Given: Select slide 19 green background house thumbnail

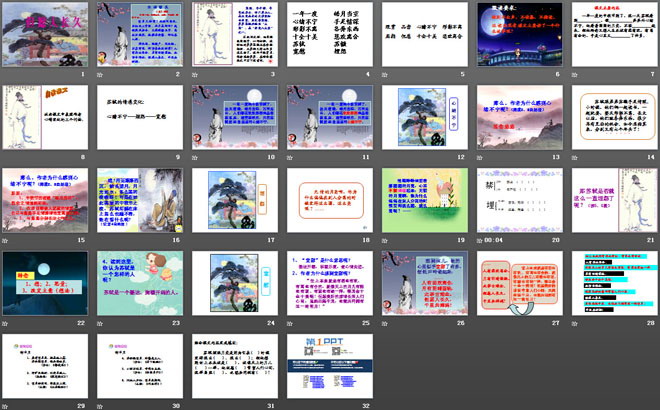Looking at the screenshot, I should pyautogui.click(x=425, y=200).
